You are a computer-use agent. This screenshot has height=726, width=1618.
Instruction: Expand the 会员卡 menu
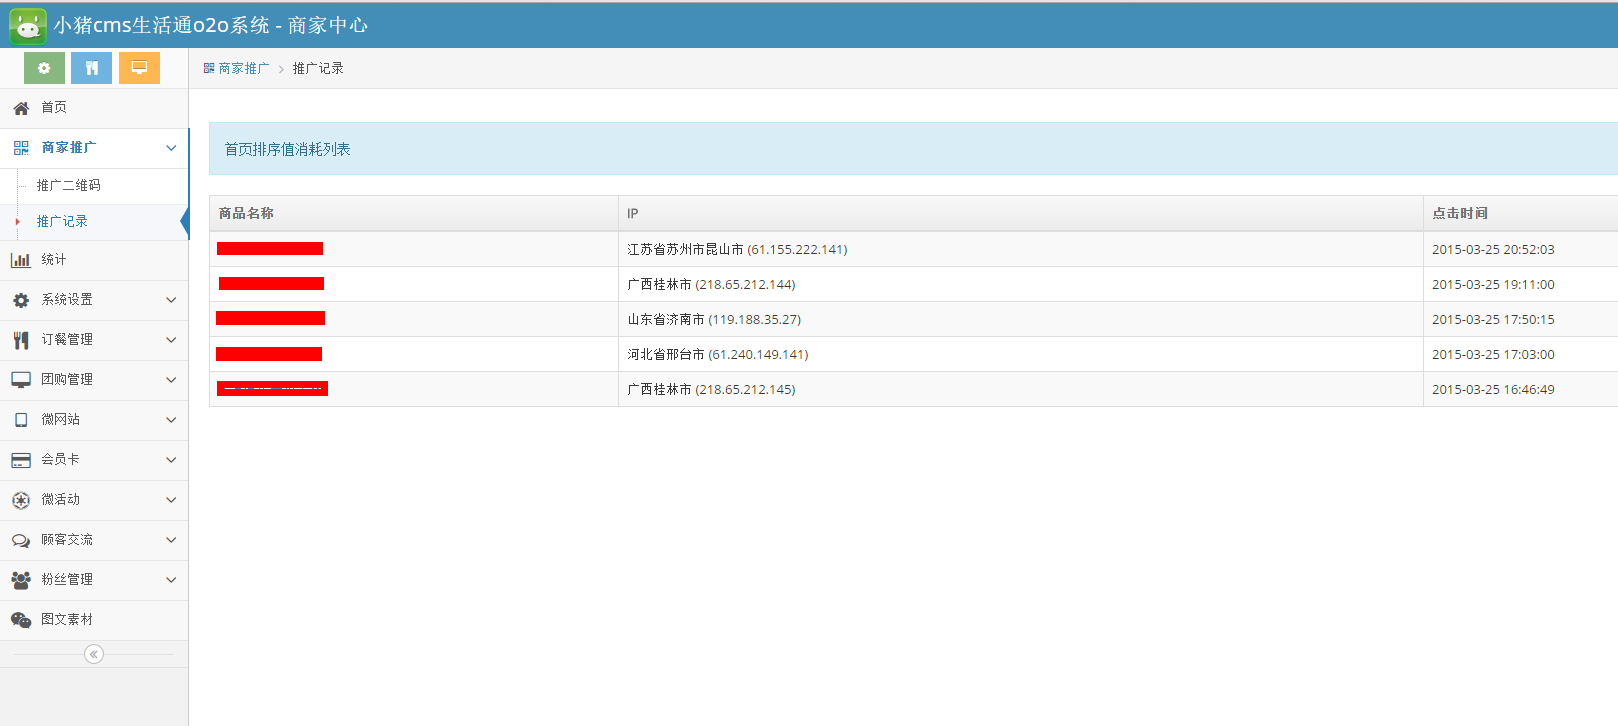(x=94, y=460)
